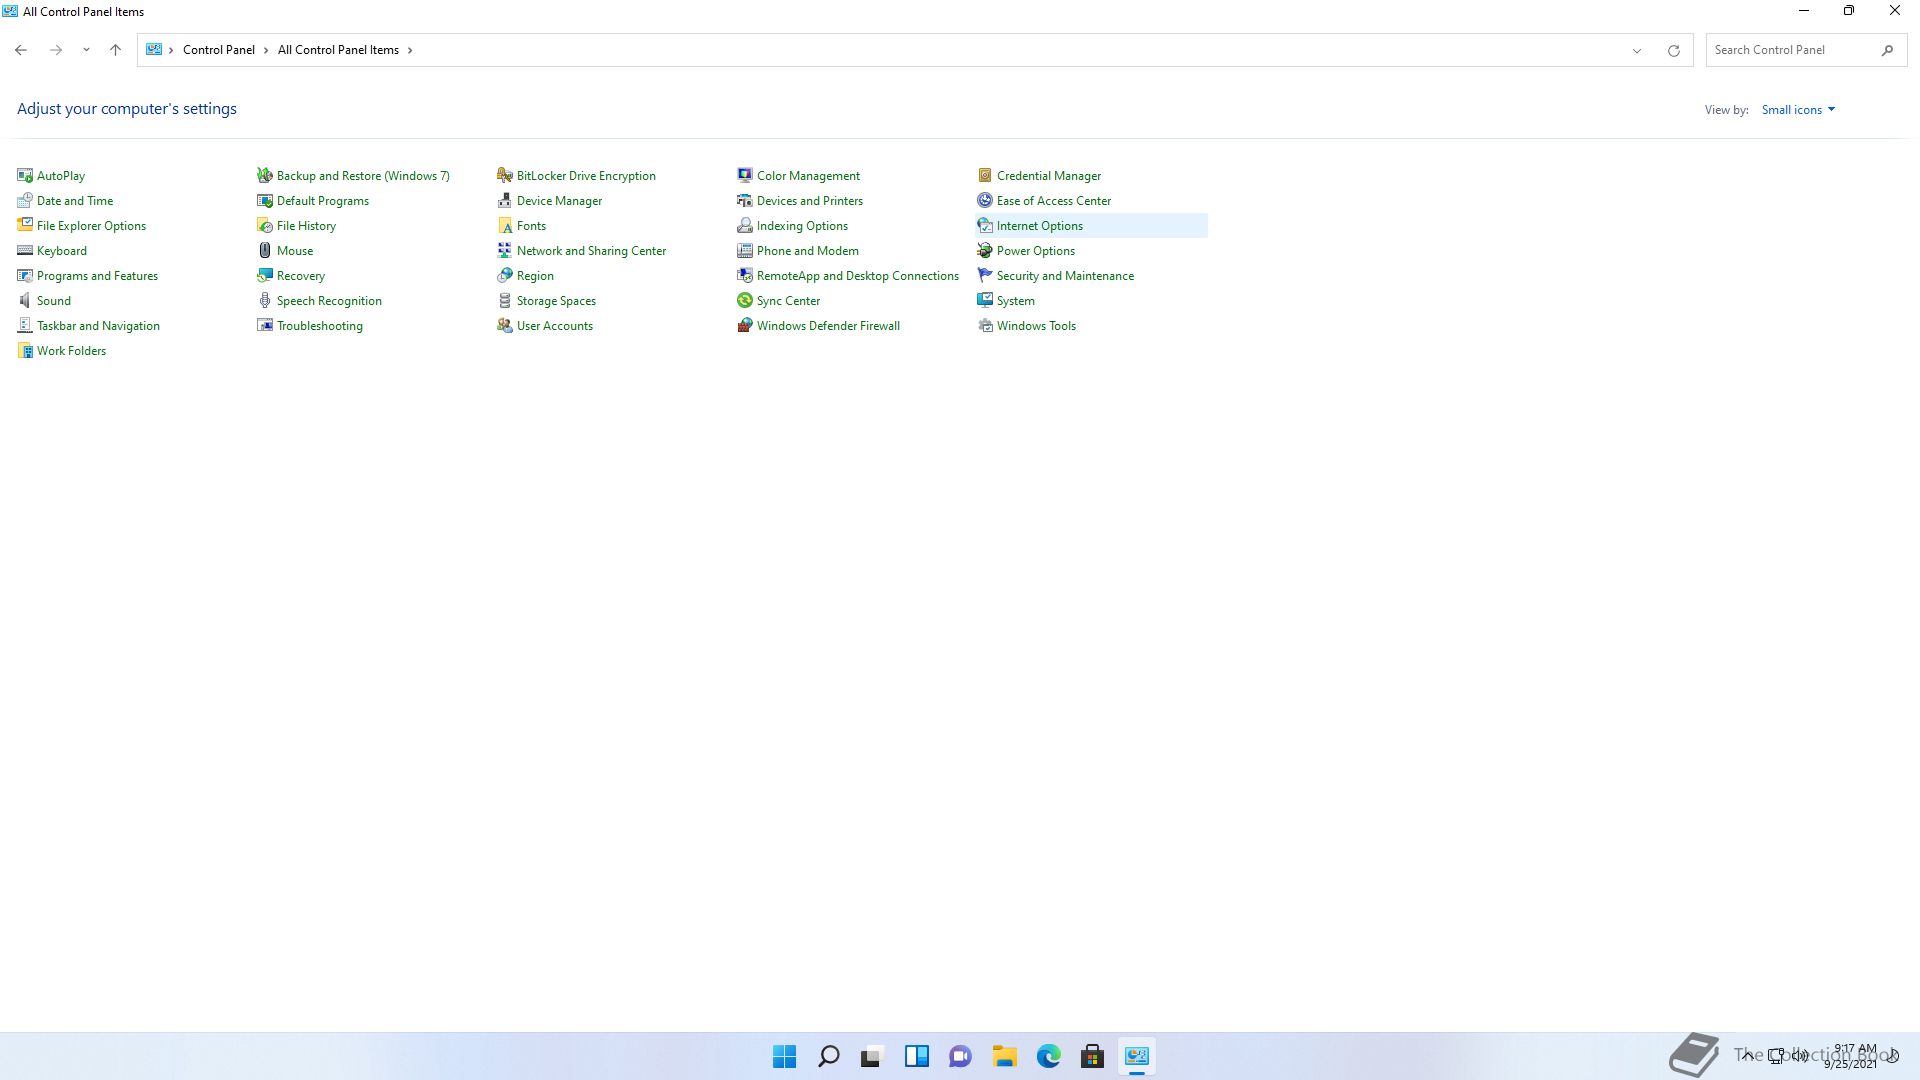Click the Credential Manager icon

(x=985, y=176)
